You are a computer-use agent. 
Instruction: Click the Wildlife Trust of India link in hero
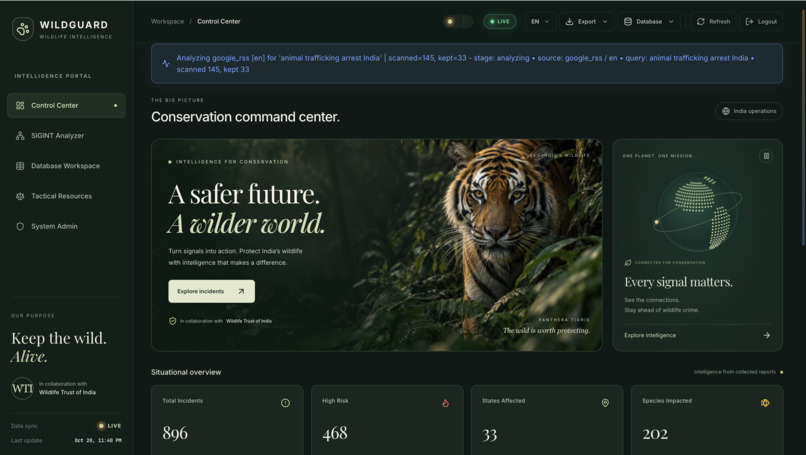click(249, 321)
